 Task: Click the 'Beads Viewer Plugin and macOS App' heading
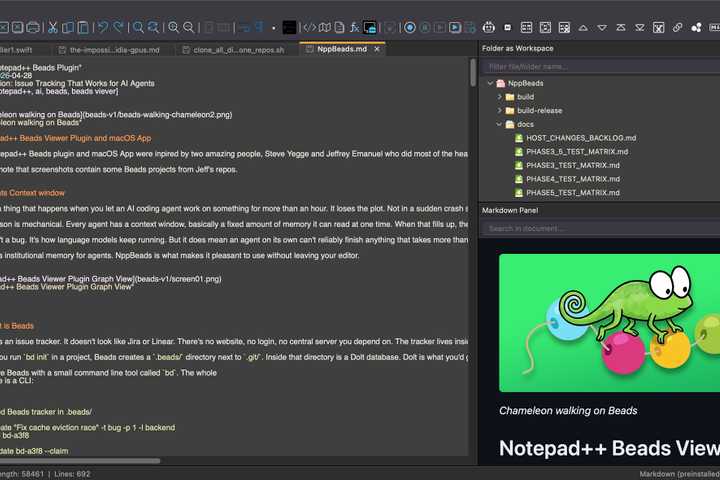85,138
